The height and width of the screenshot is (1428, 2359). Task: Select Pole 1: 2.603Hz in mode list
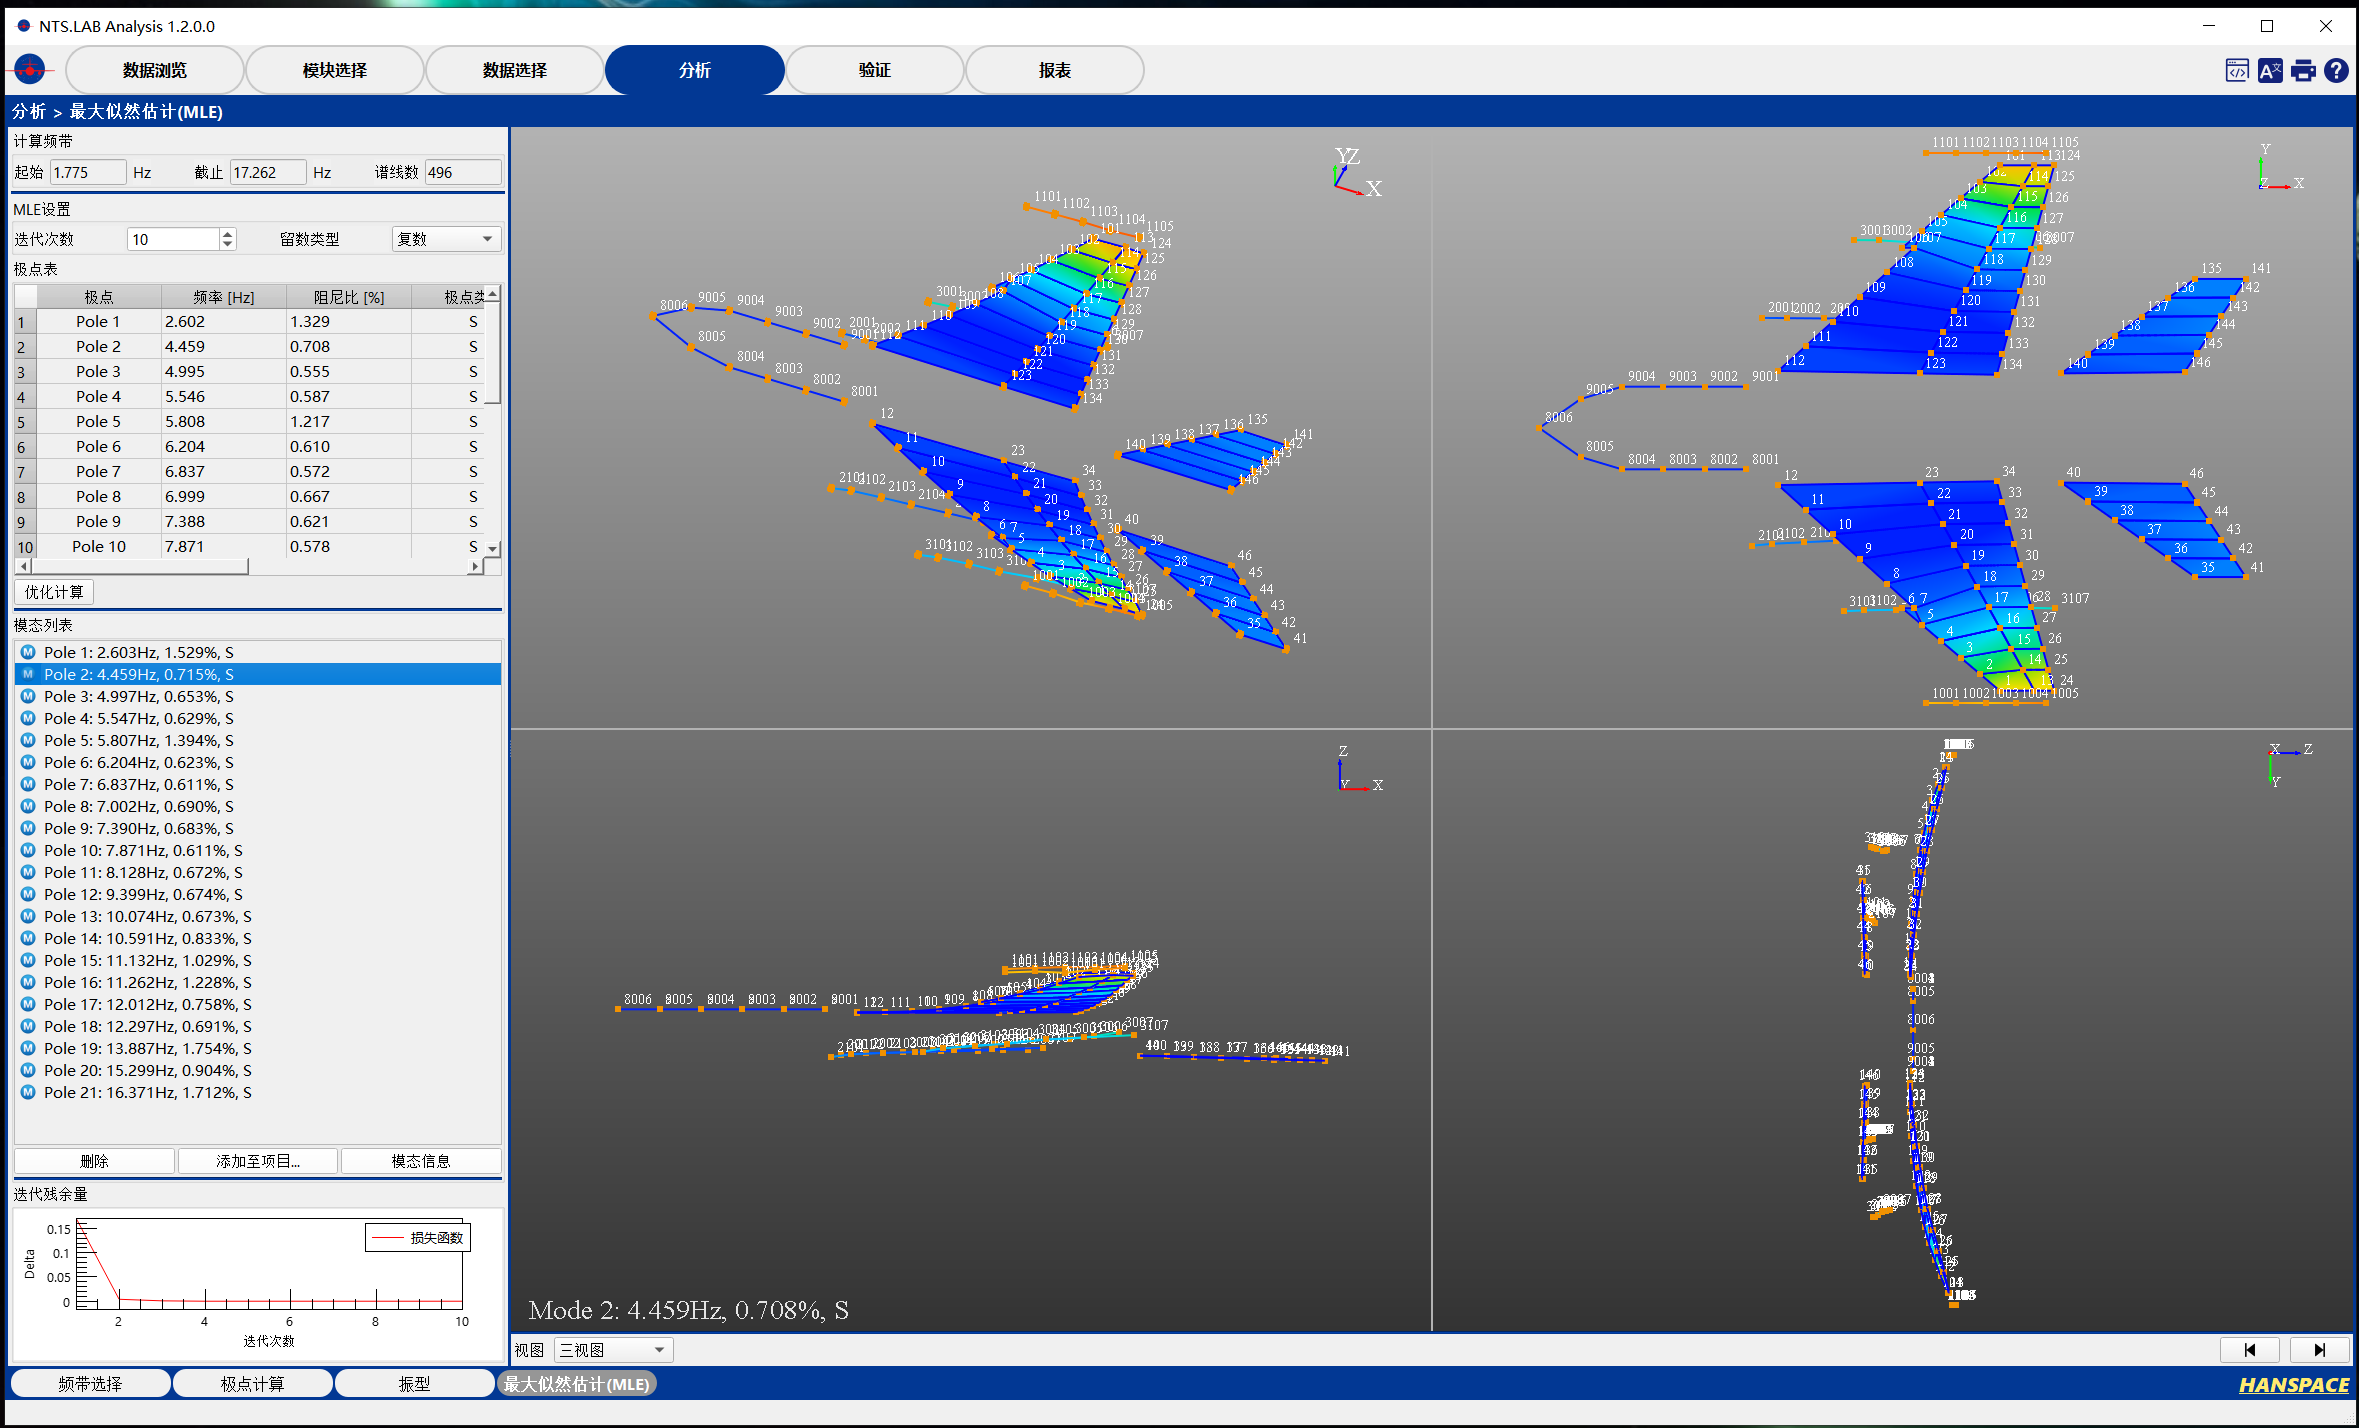(258, 652)
